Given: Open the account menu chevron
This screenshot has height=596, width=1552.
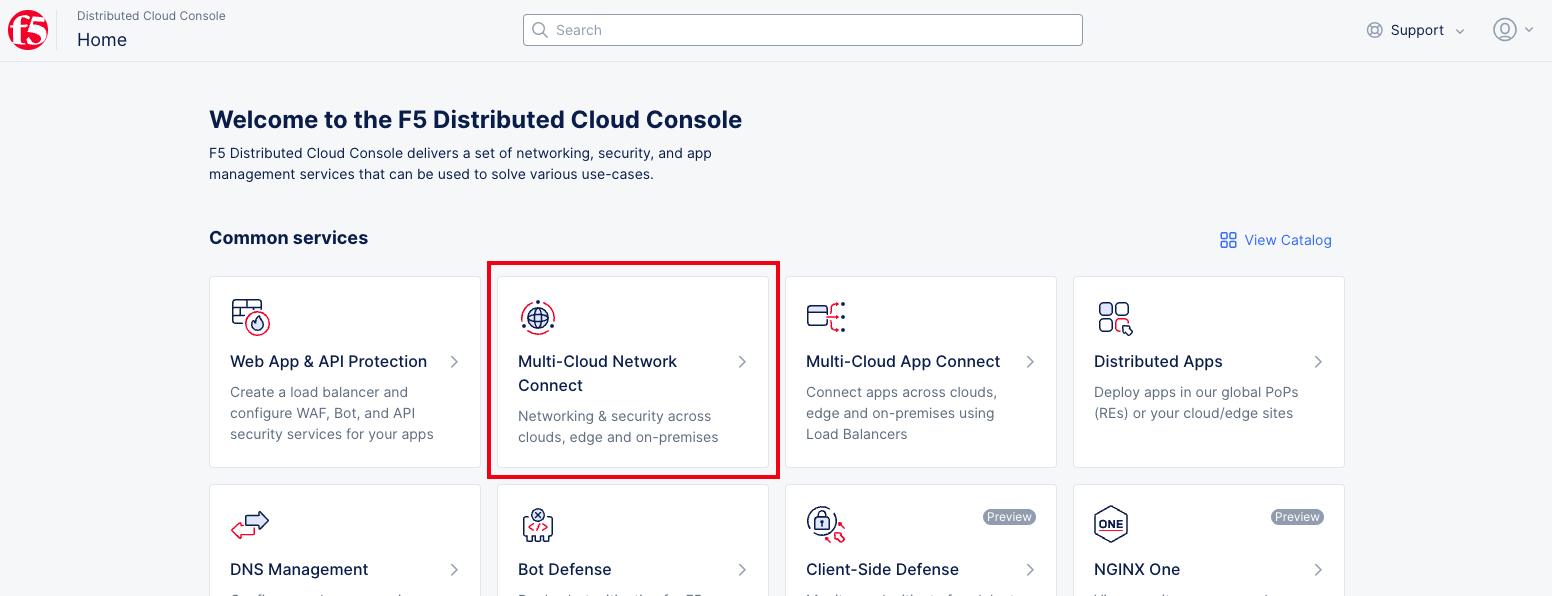Looking at the screenshot, I should [1528, 29].
